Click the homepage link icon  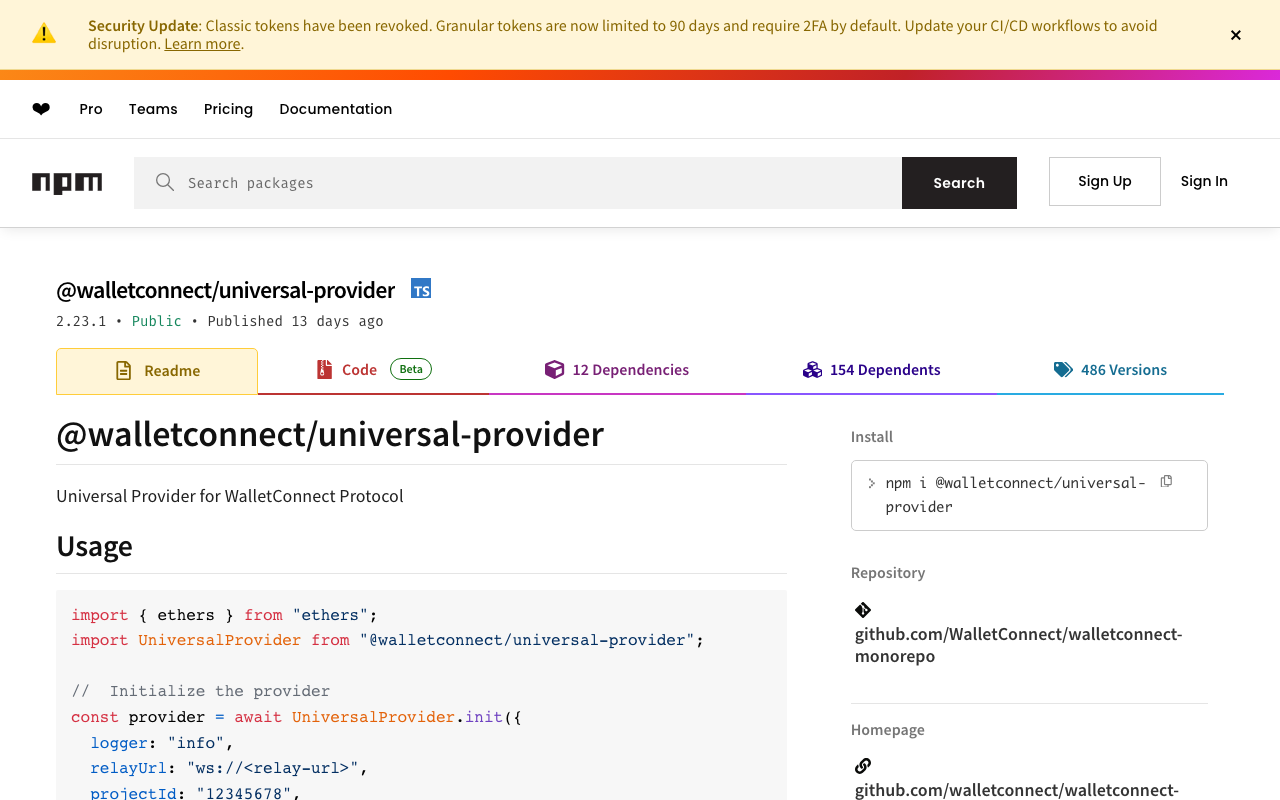pyautogui.click(x=863, y=766)
